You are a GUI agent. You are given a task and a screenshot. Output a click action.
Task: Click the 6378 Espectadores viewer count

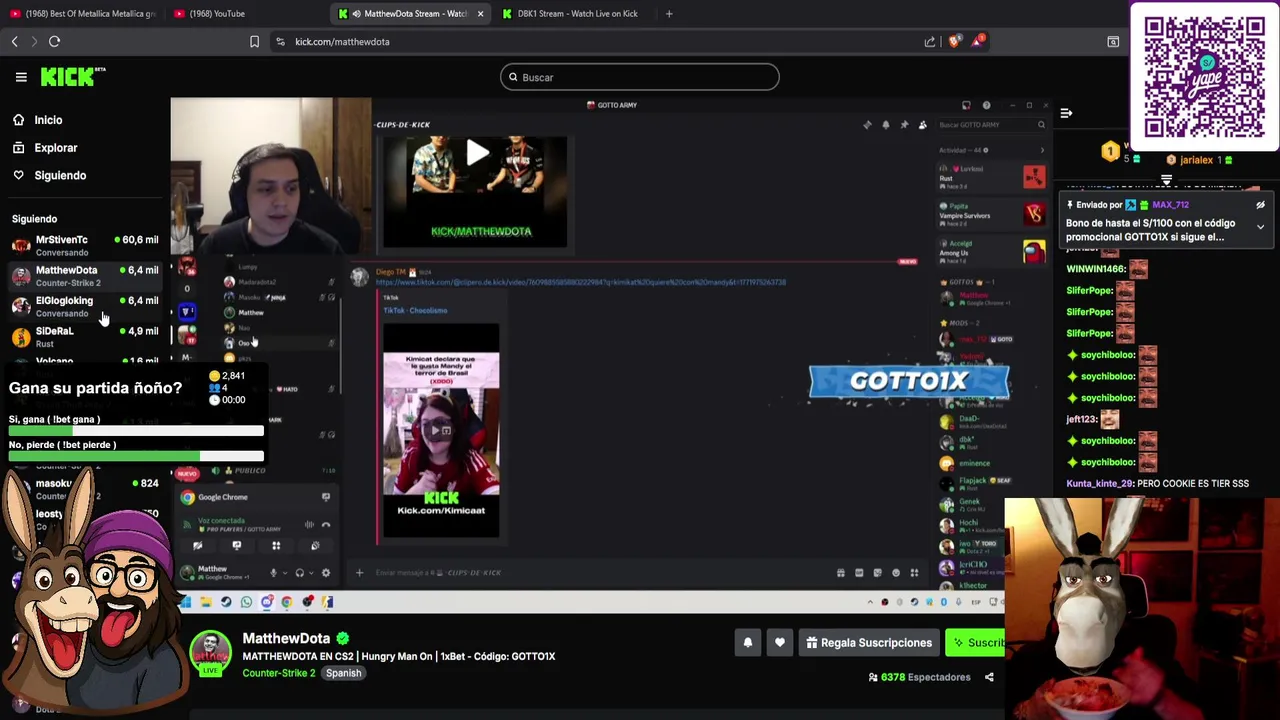tap(919, 677)
